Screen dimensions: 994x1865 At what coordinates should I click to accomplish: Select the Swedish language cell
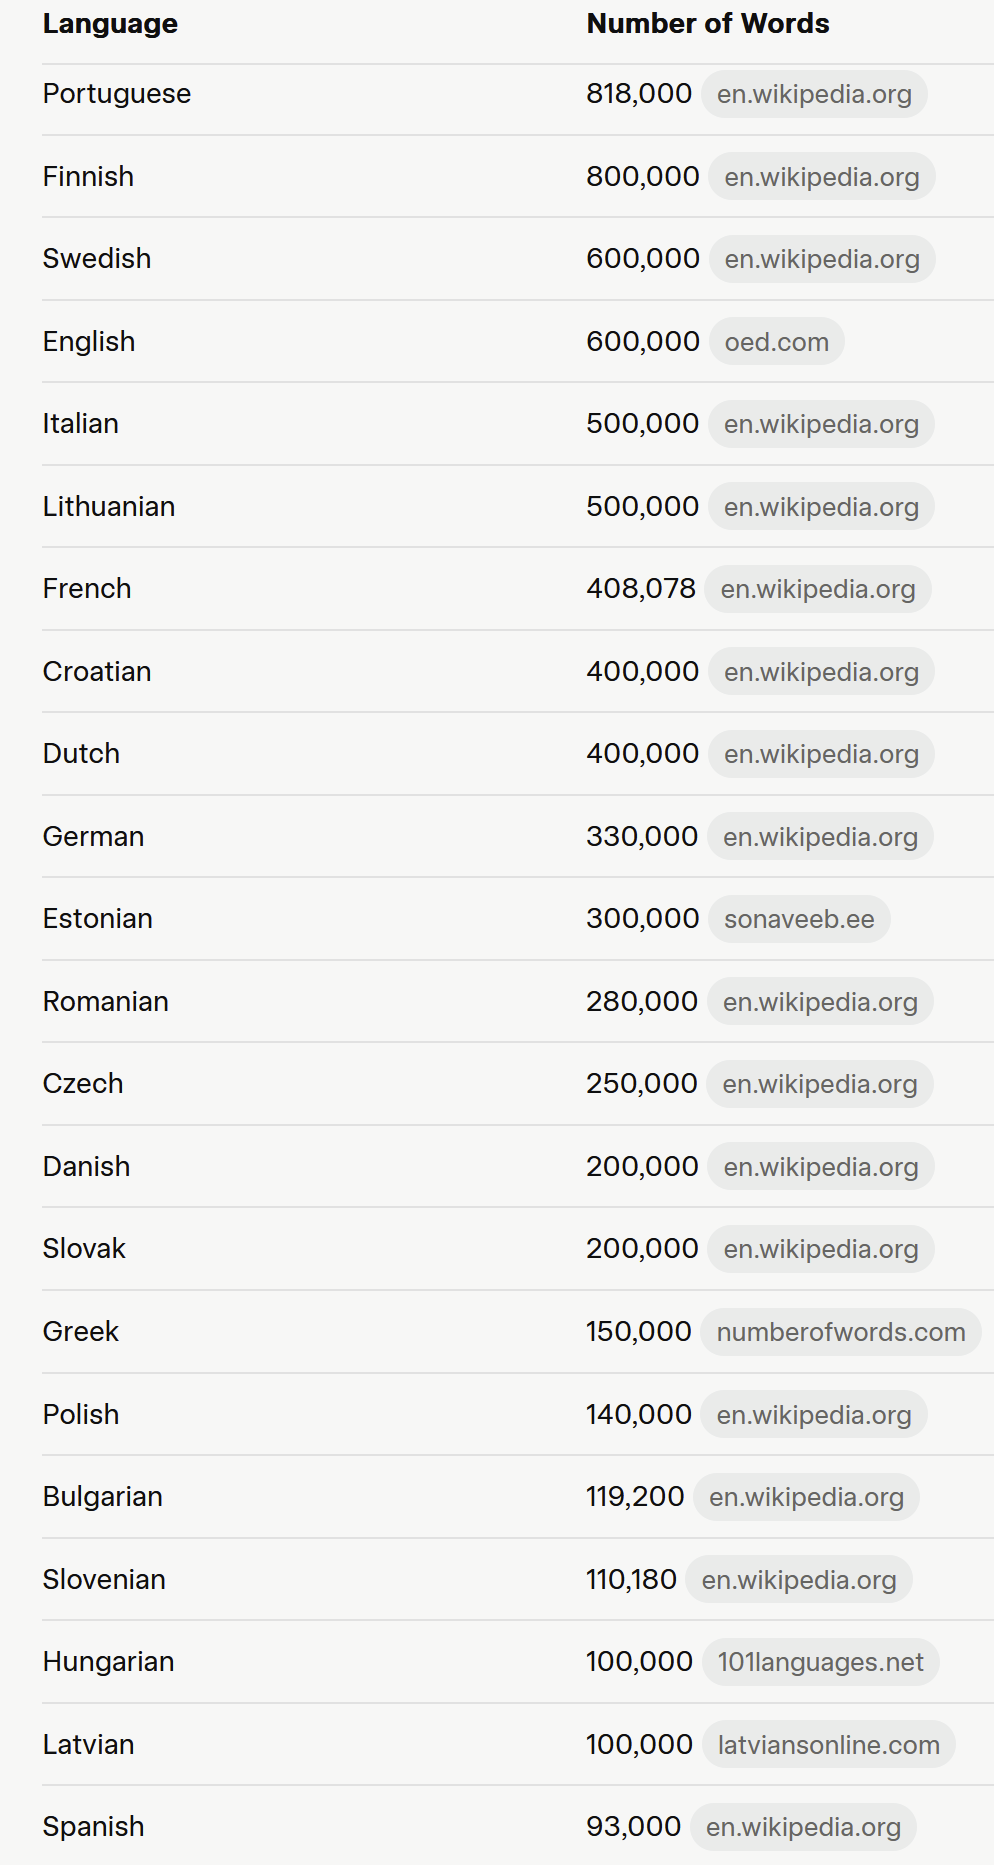97,259
